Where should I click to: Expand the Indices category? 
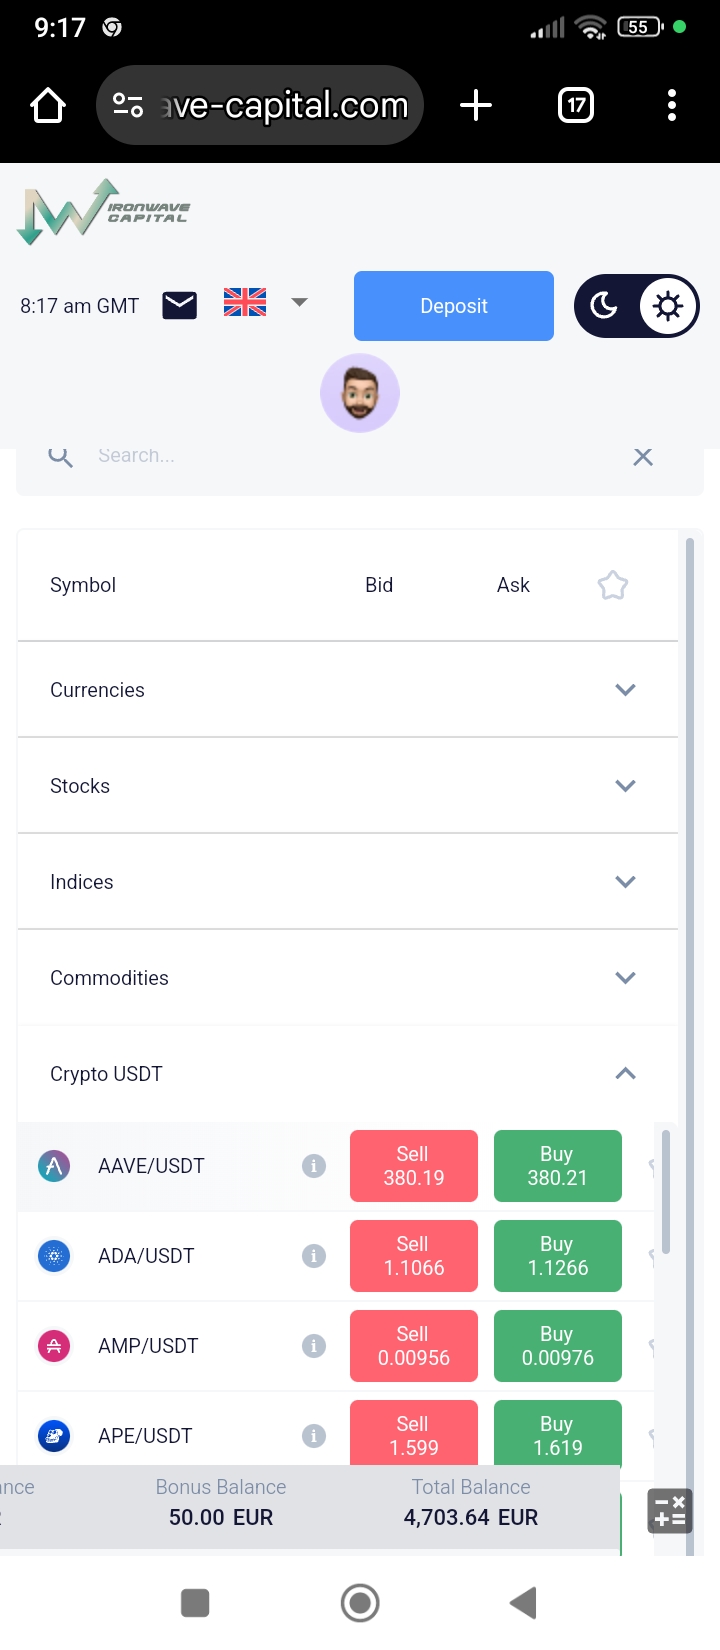coord(625,882)
